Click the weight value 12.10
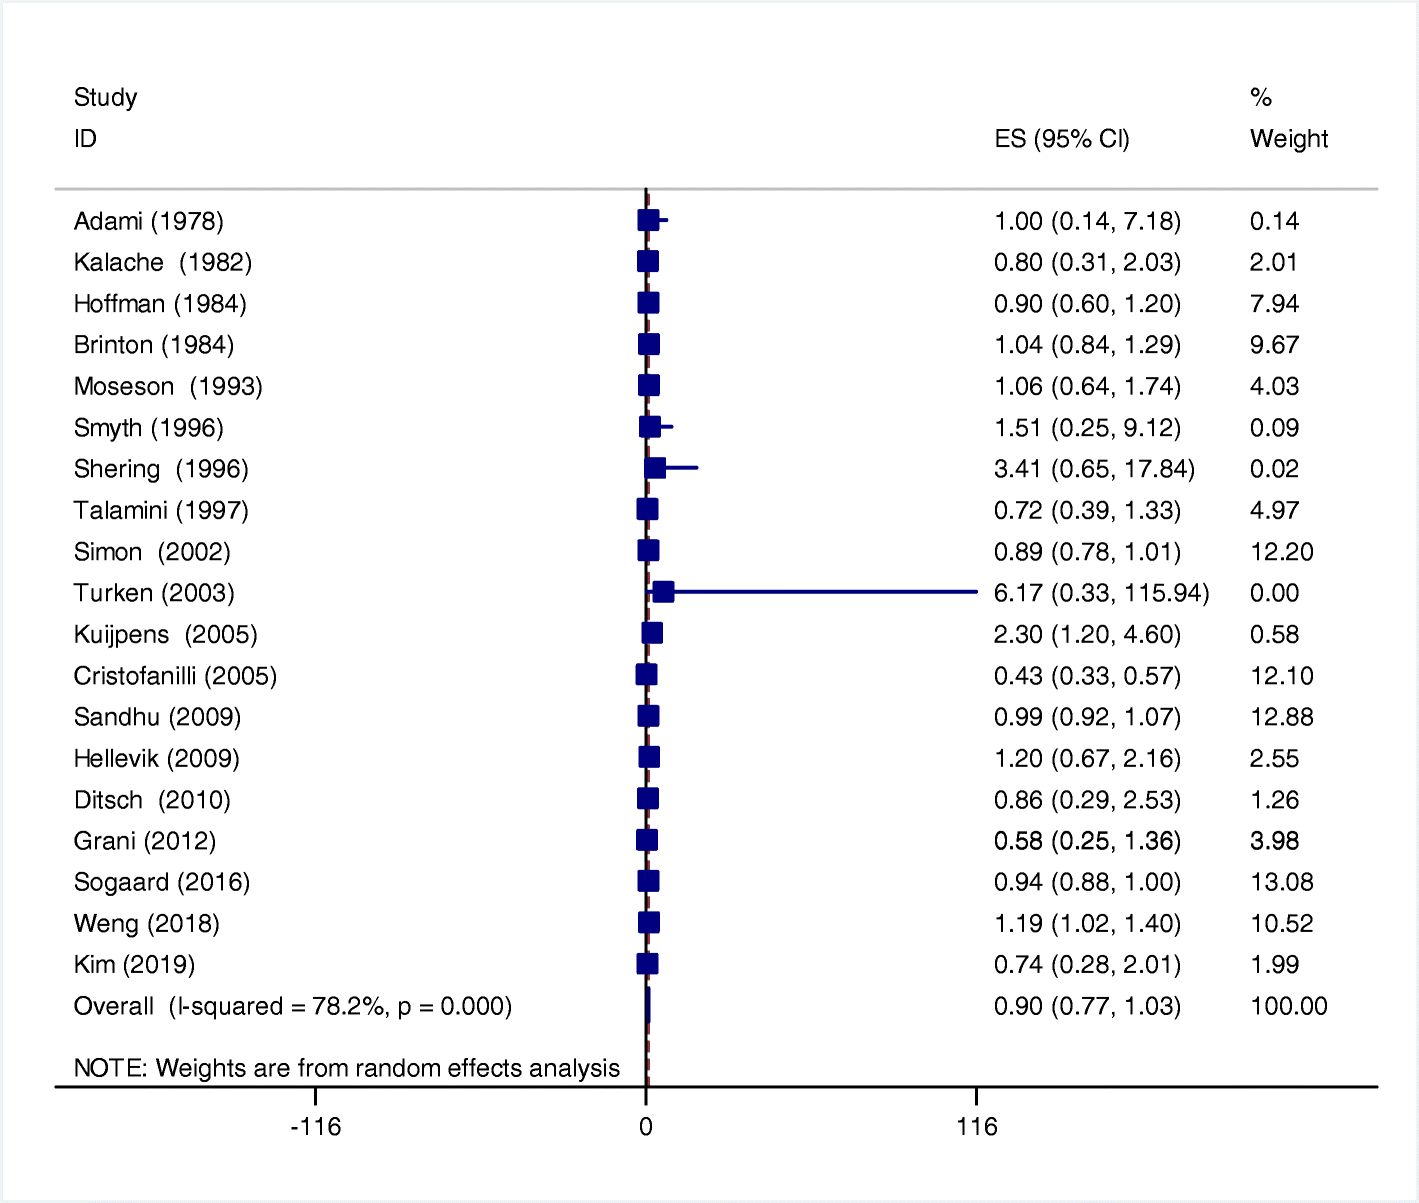 tap(1282, 676)
